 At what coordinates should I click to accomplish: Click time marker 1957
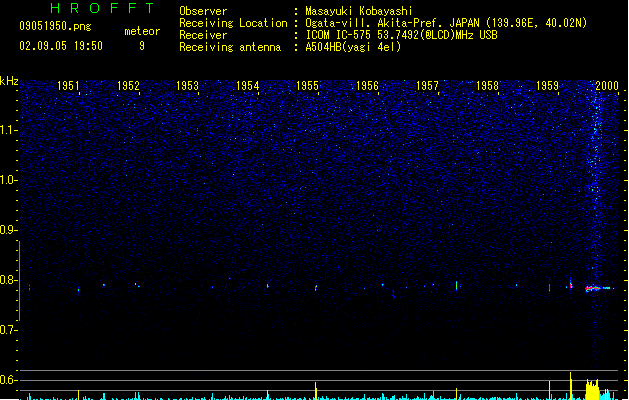point(427,86)
